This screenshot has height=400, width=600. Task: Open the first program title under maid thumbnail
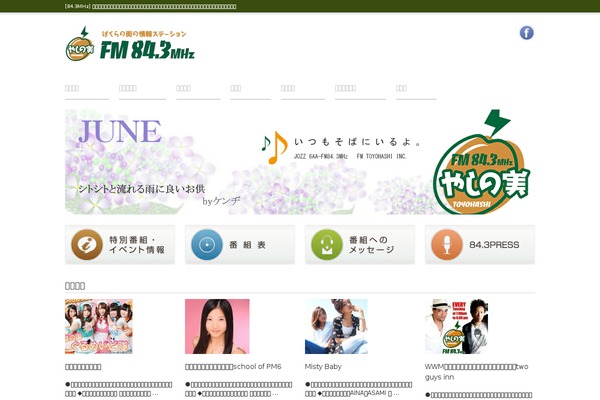(83, 367)
